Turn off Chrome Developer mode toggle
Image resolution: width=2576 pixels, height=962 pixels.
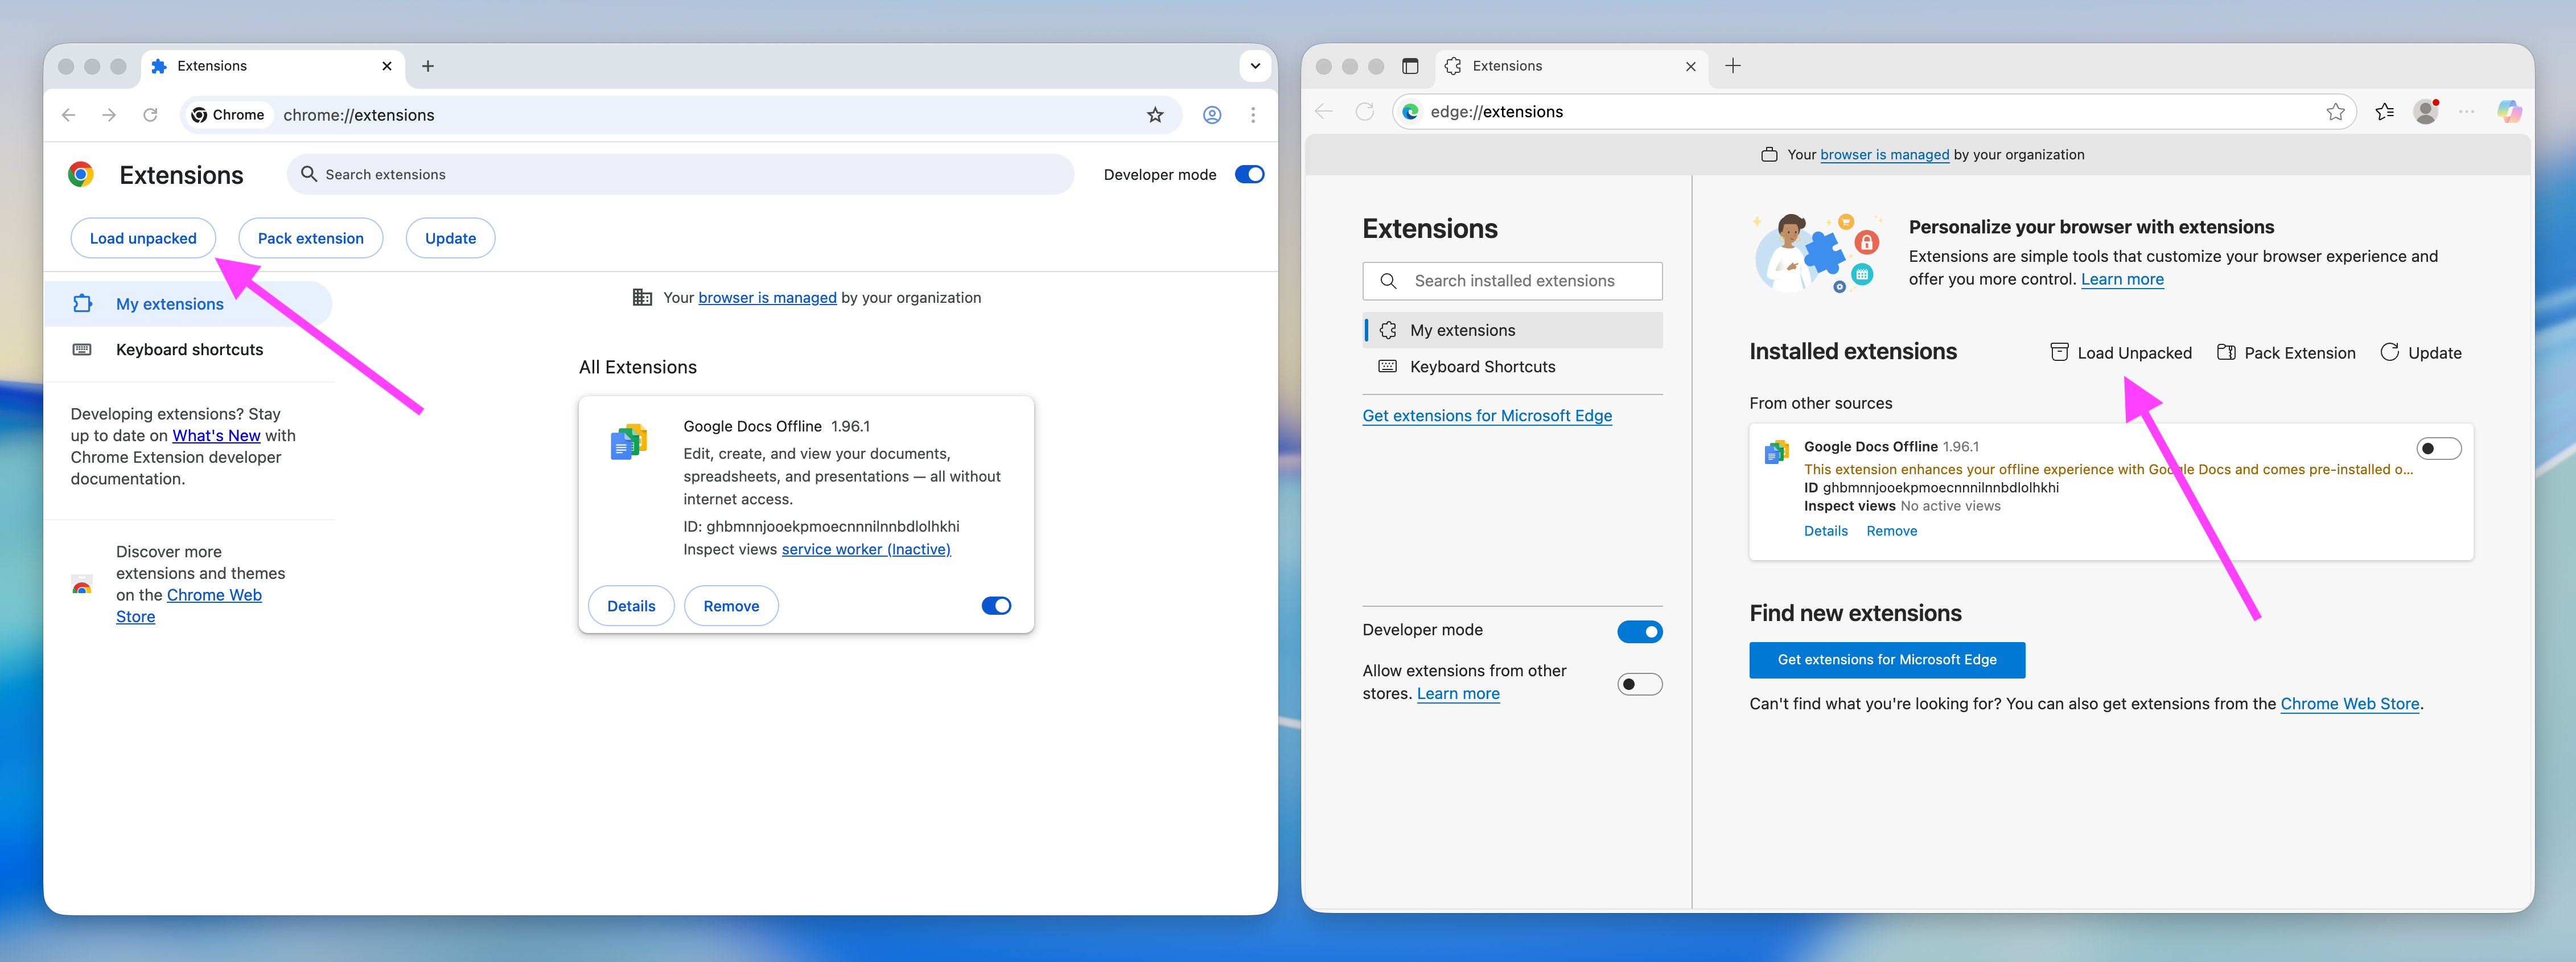click(x=1249, y=175)
